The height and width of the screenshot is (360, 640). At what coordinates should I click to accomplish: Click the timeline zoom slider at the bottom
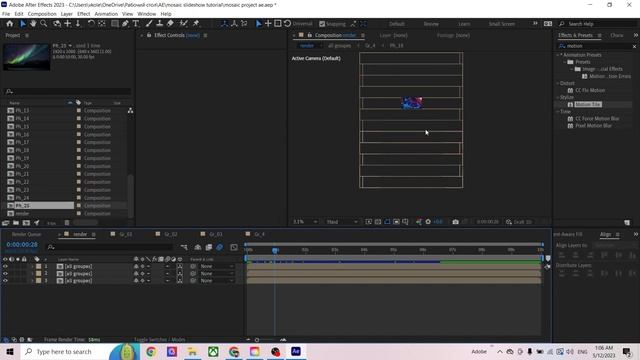[257, 340]
